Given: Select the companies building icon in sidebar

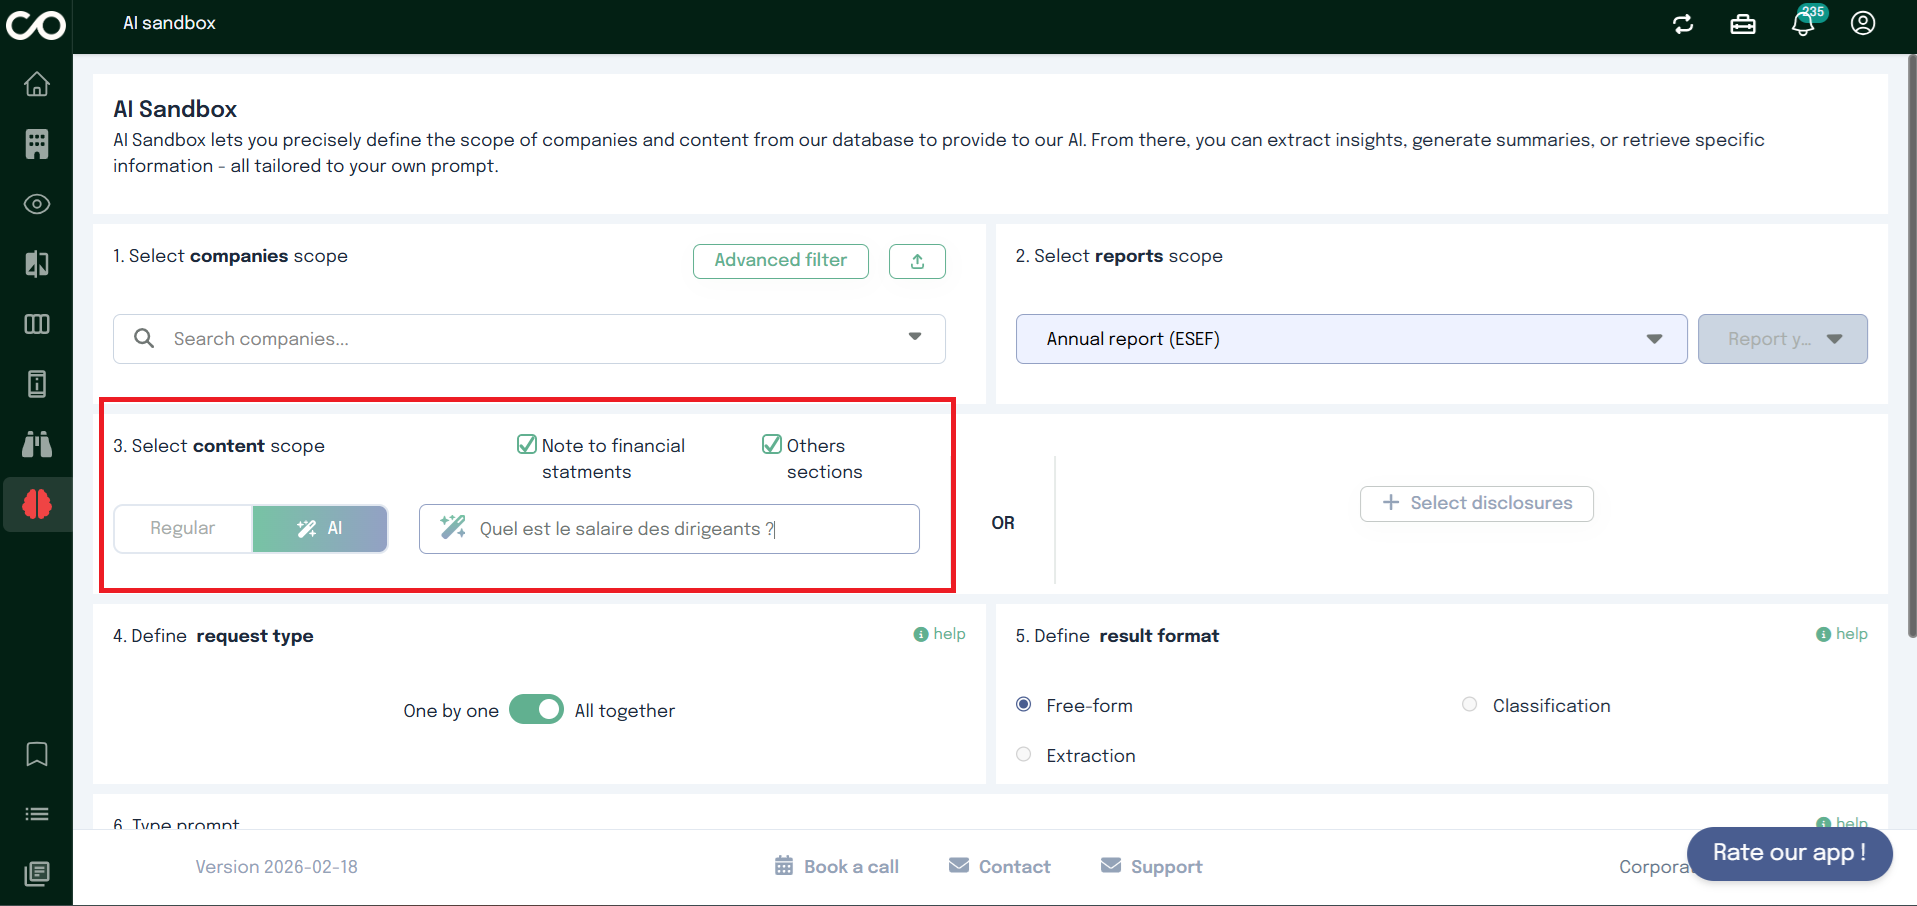Looking at the screenshot, I should coord(36,144).
